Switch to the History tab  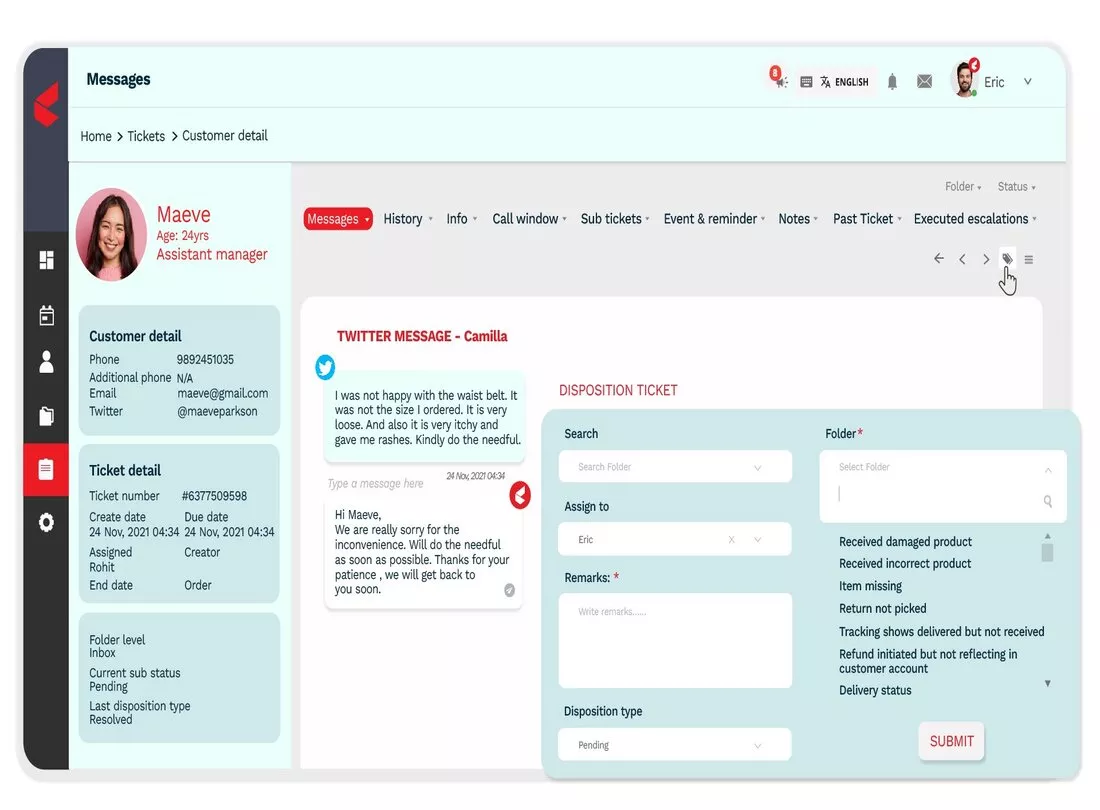pyautogui.click(x=405, y=218)
